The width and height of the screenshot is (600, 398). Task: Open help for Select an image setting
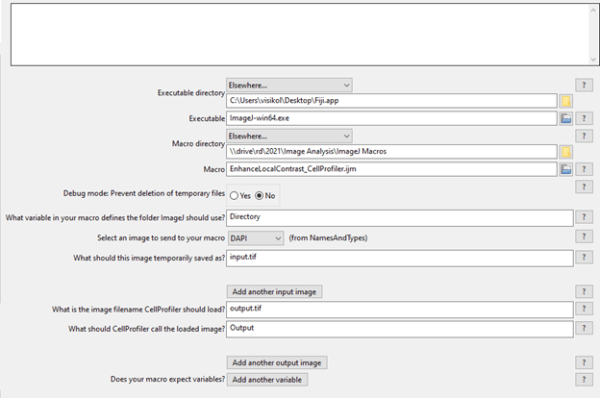[584, 237]
